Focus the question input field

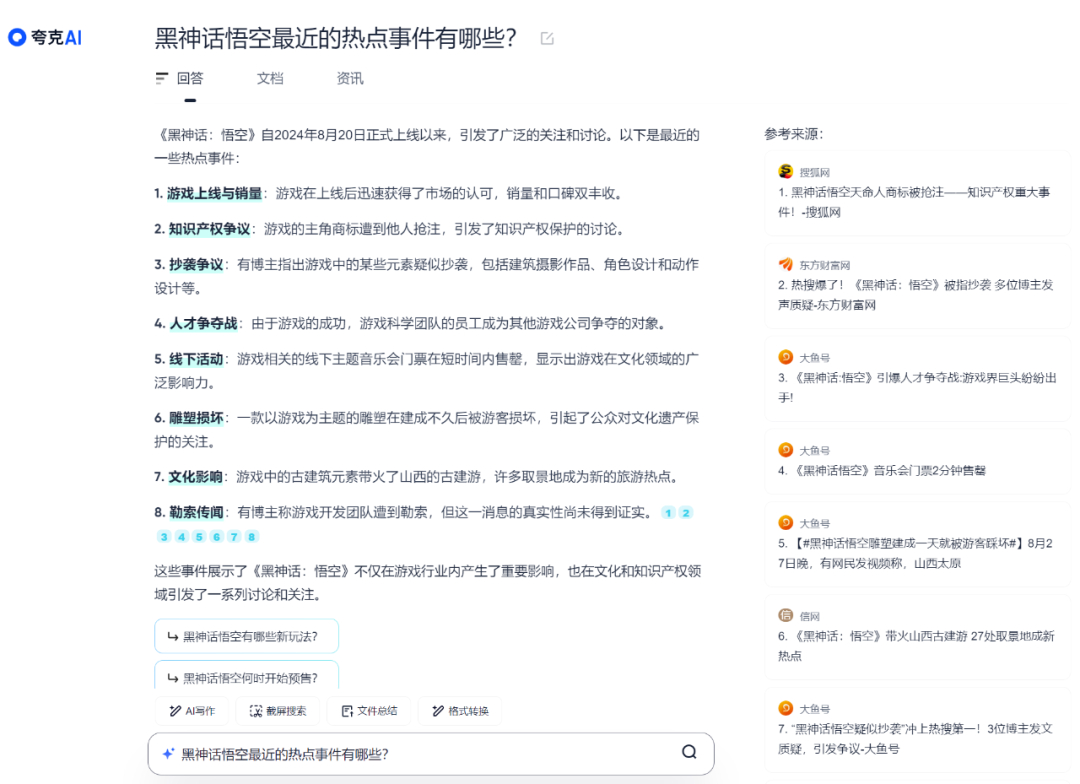(x=430, y=754)
